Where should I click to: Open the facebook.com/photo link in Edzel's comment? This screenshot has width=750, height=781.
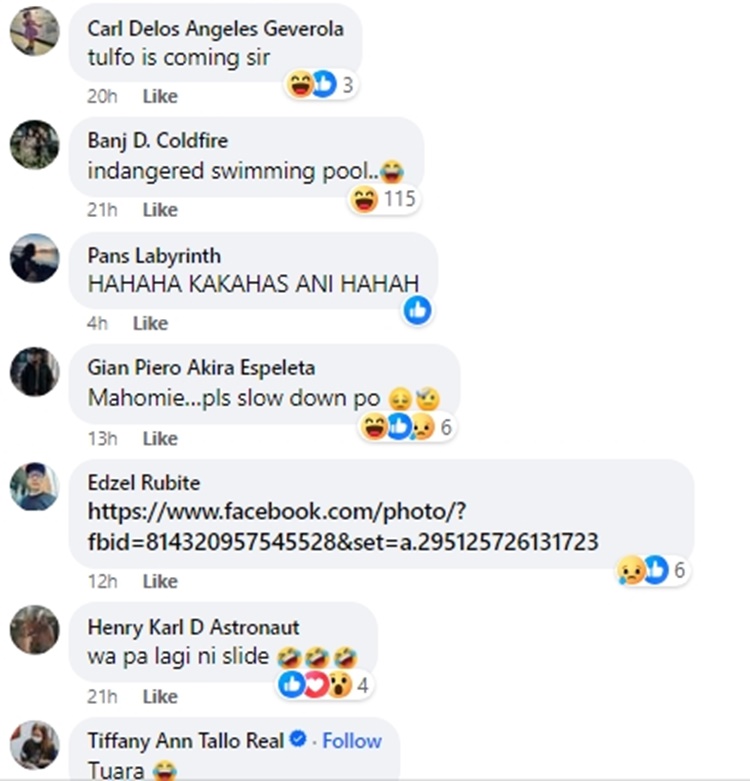click(x=343, y=526)
